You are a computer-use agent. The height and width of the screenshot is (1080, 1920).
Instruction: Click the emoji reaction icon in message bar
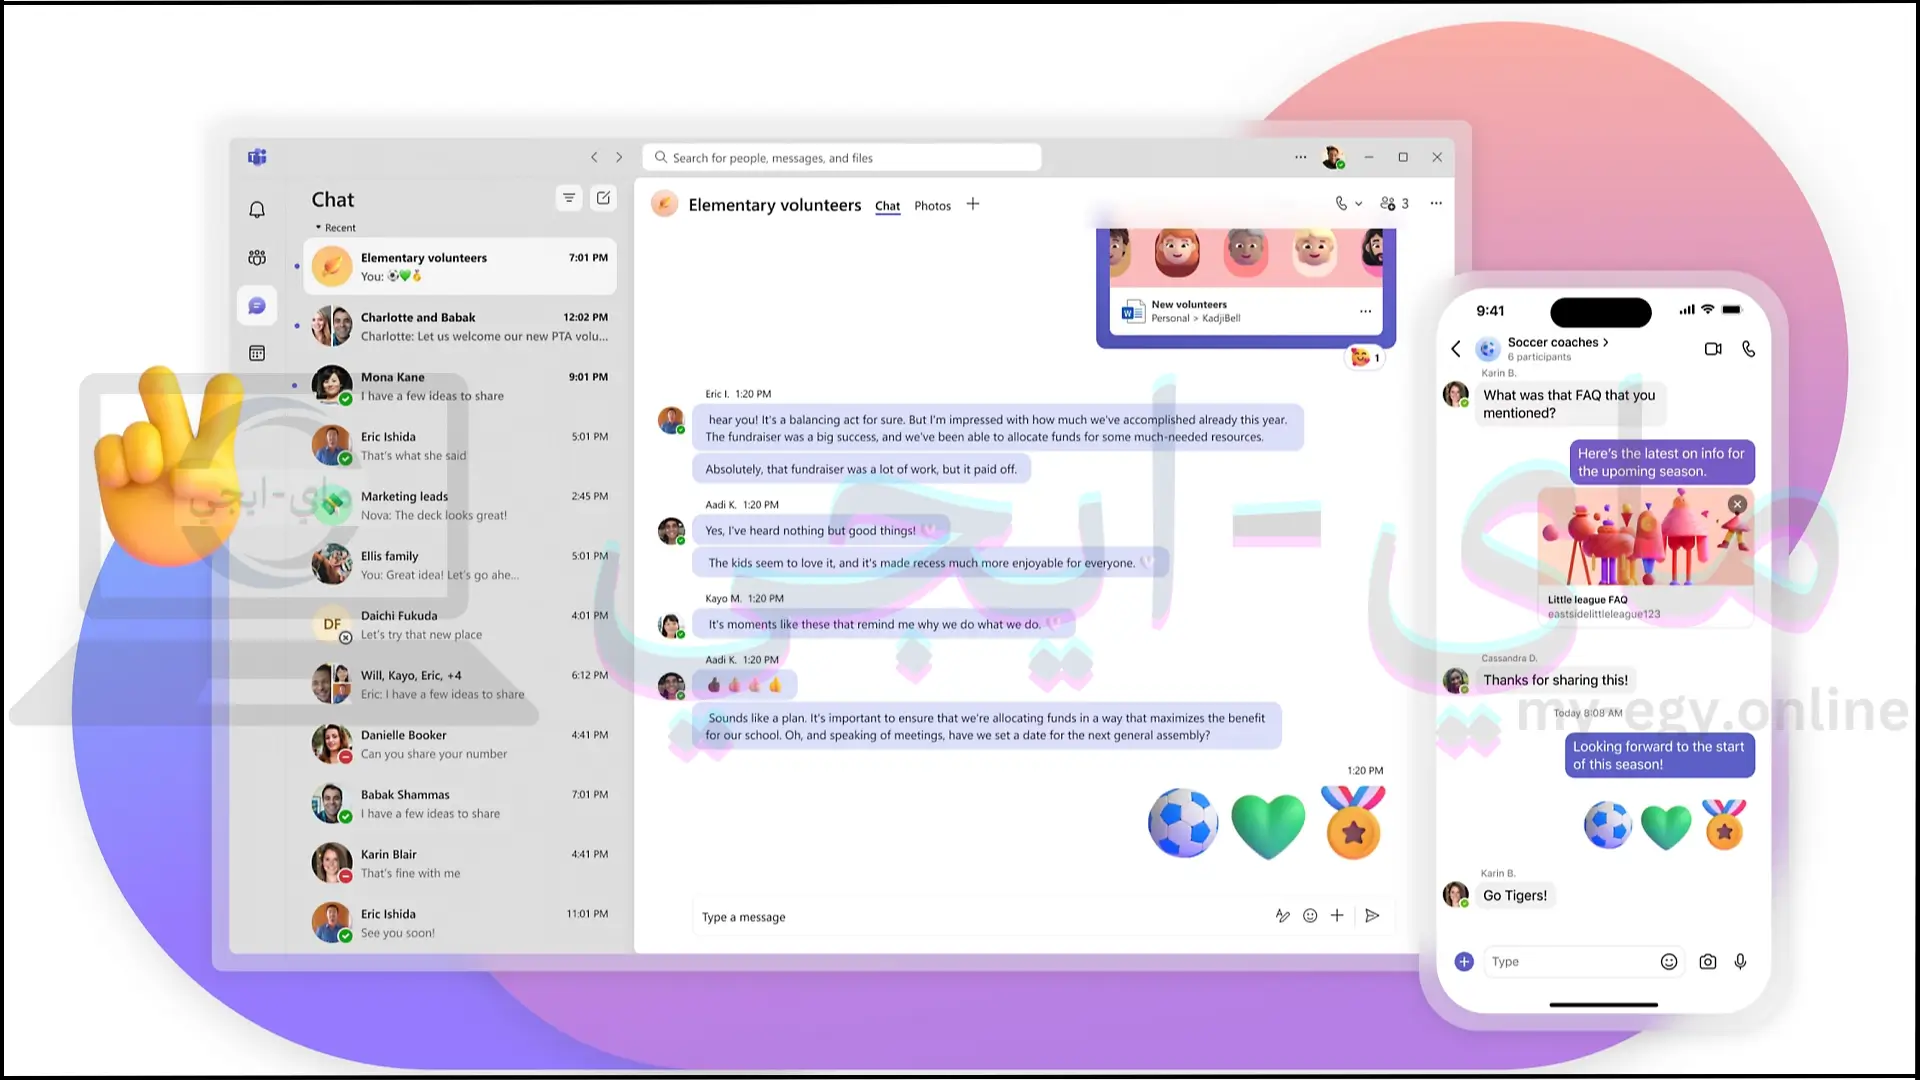(1309, 915)
